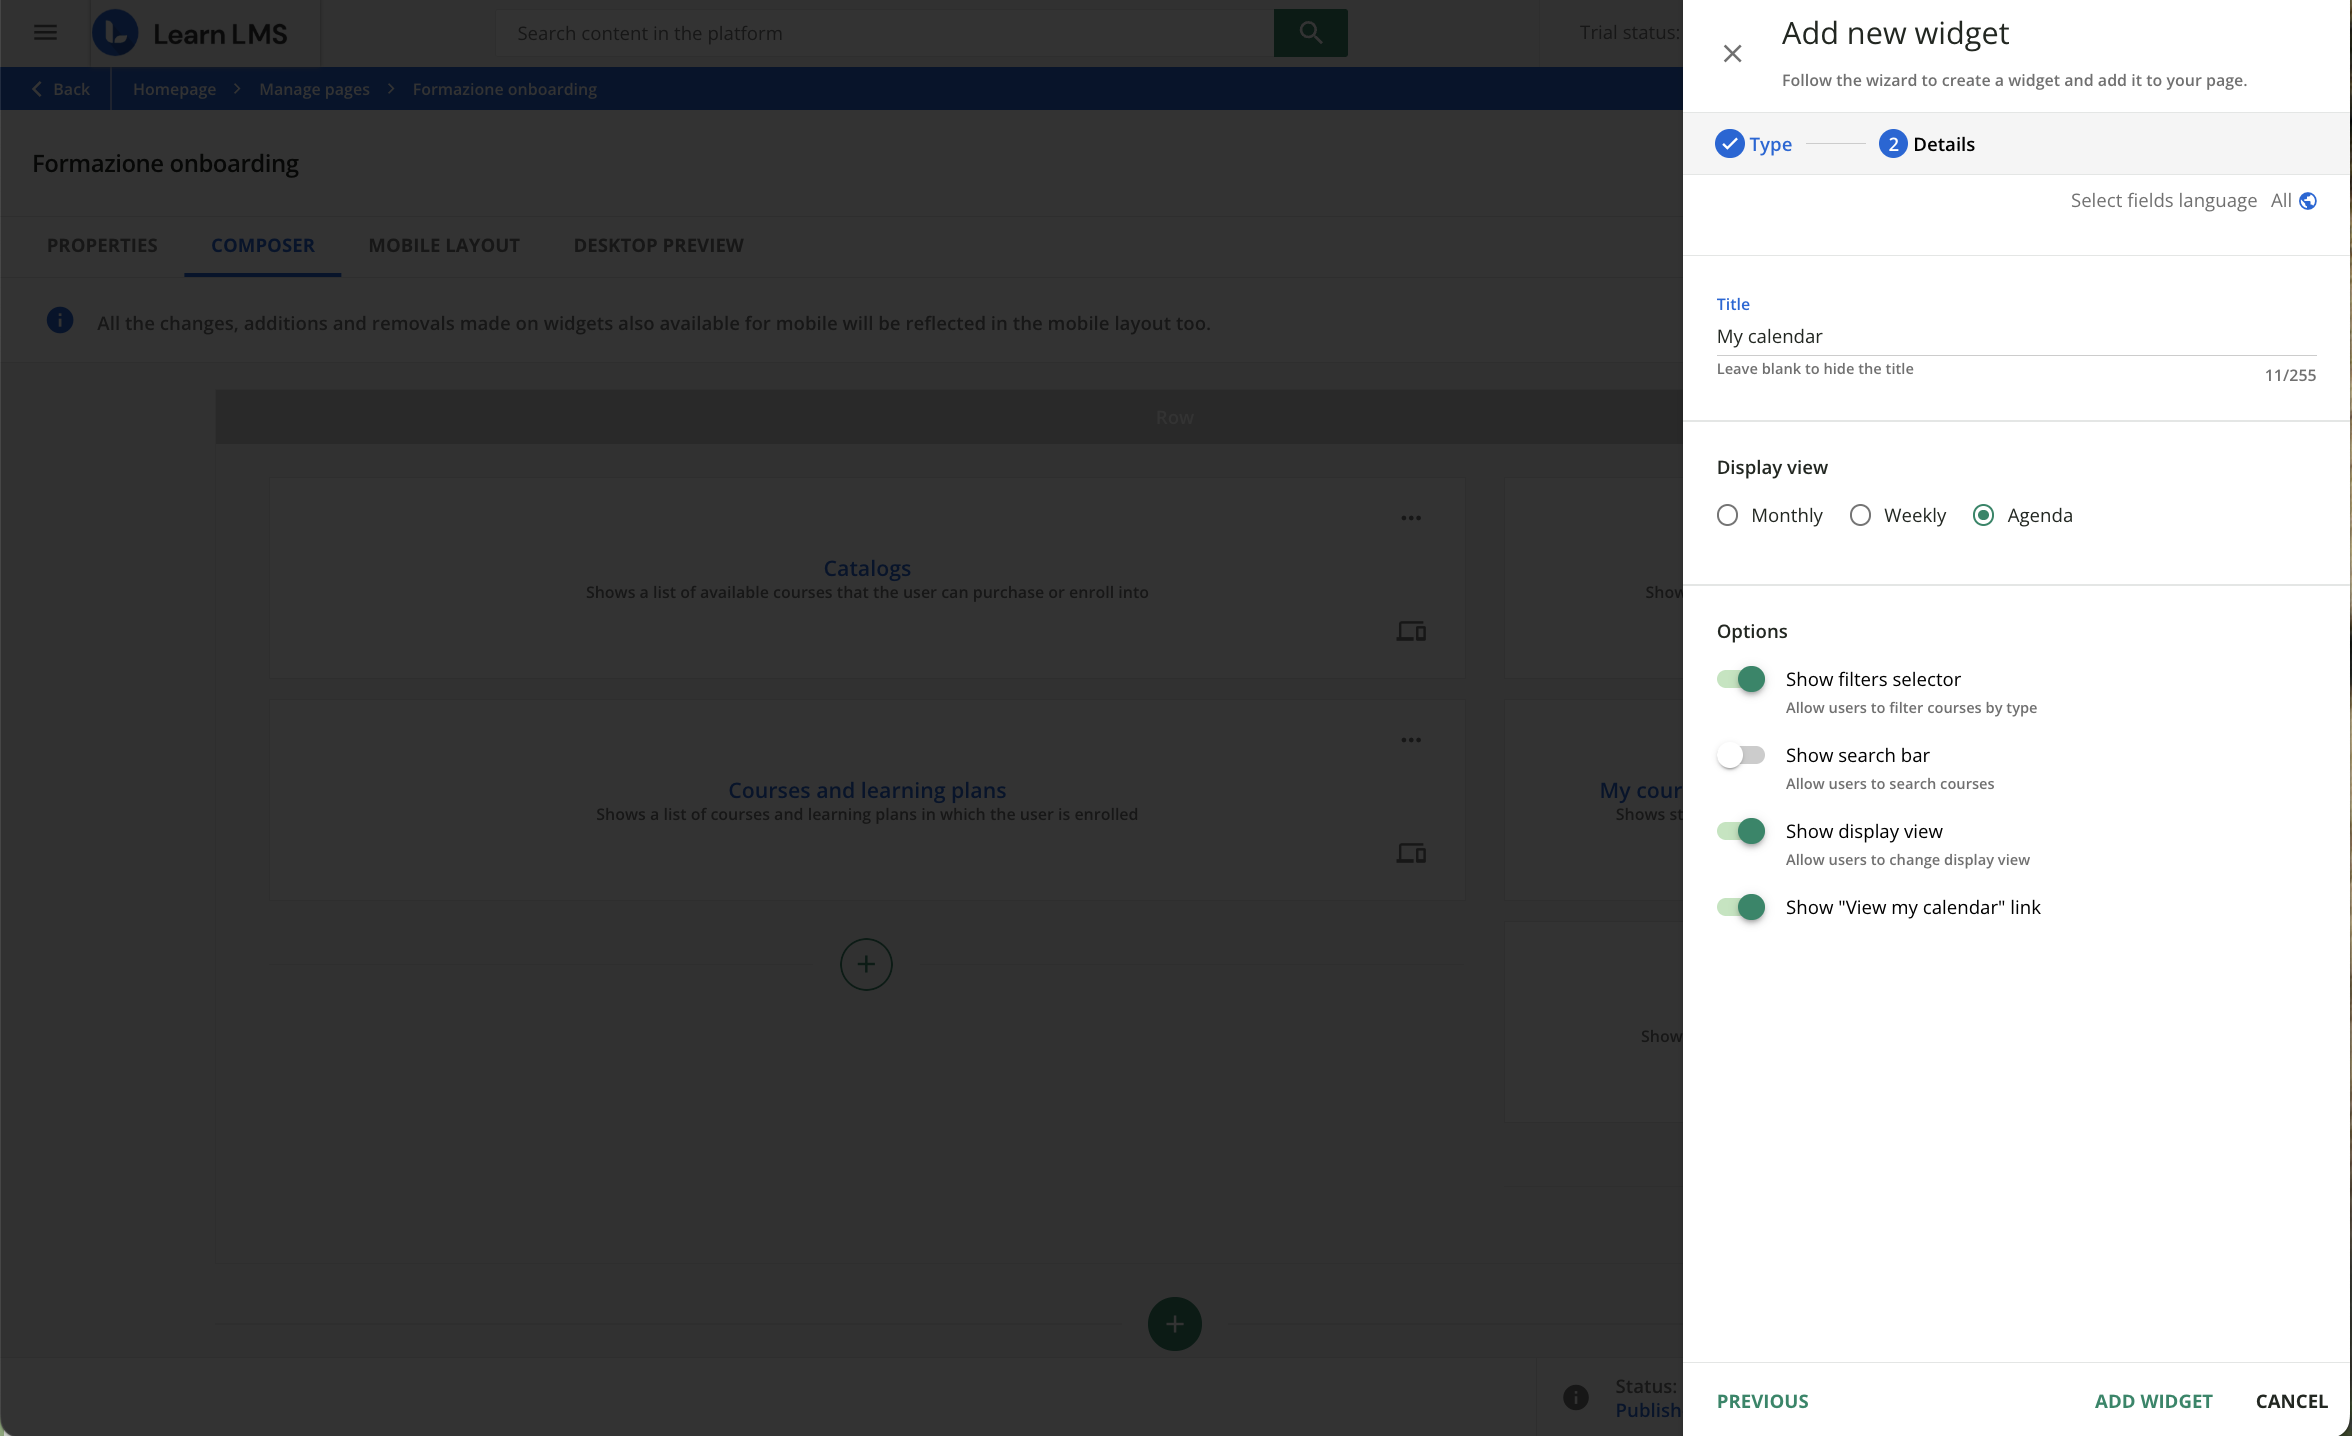Click 'Leave blank to hide the title' hint
The height and width of the screenshot is (1436, 2352).
click(1815, 369)
